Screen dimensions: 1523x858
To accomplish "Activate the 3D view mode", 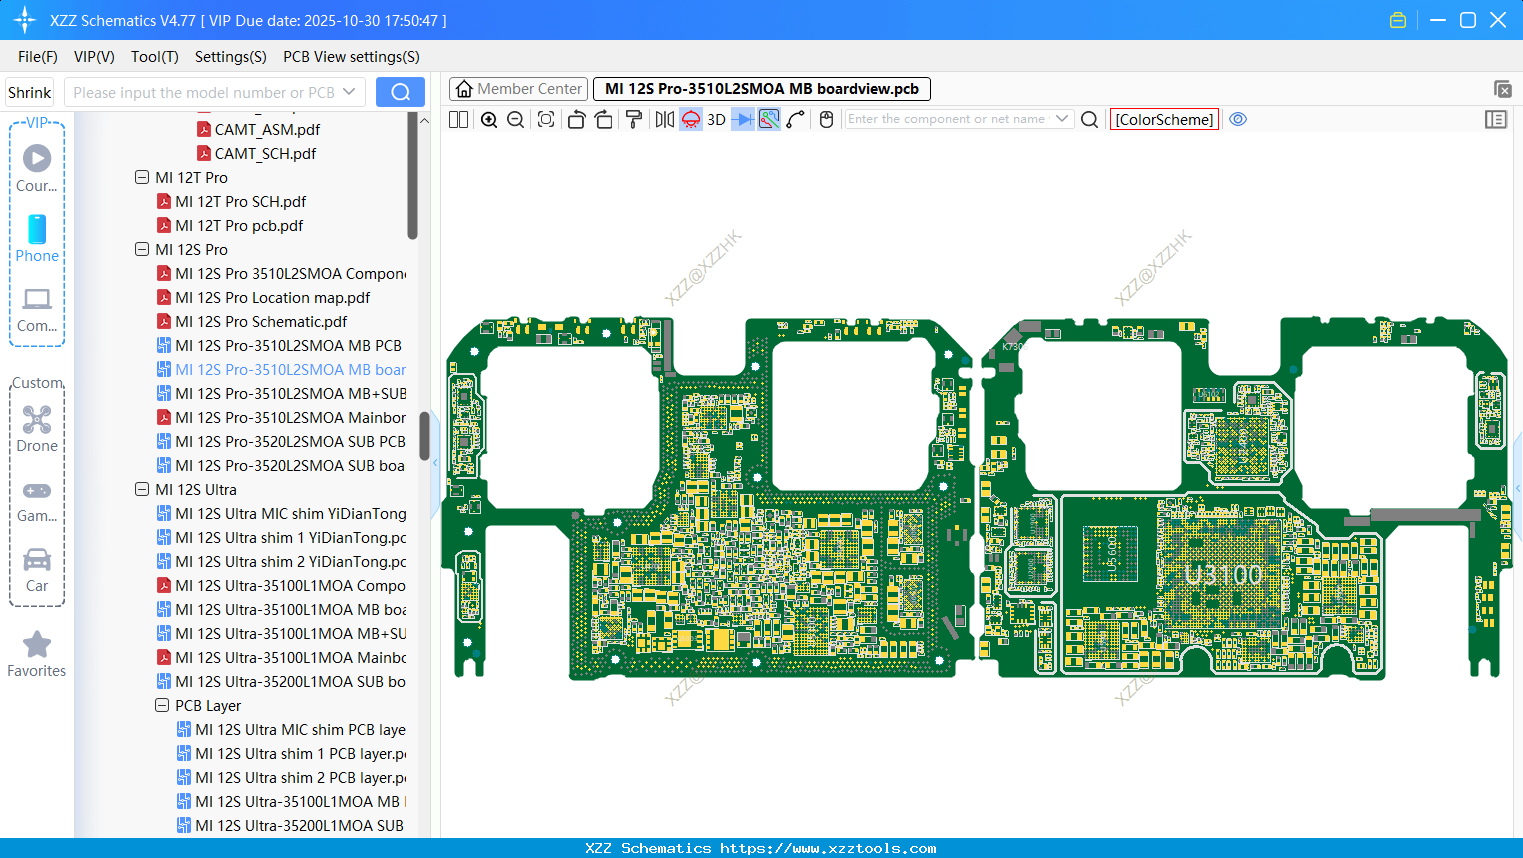I will pyautogui.click(x=715, y=119).
